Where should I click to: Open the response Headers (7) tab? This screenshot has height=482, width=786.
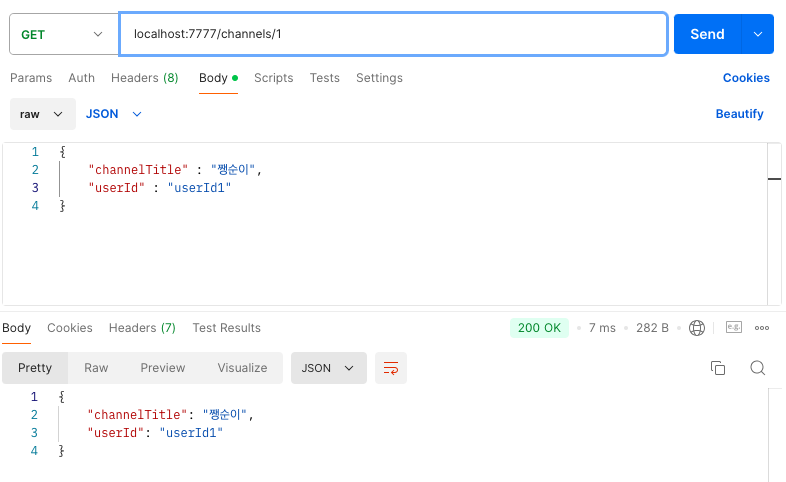(142, 328)
